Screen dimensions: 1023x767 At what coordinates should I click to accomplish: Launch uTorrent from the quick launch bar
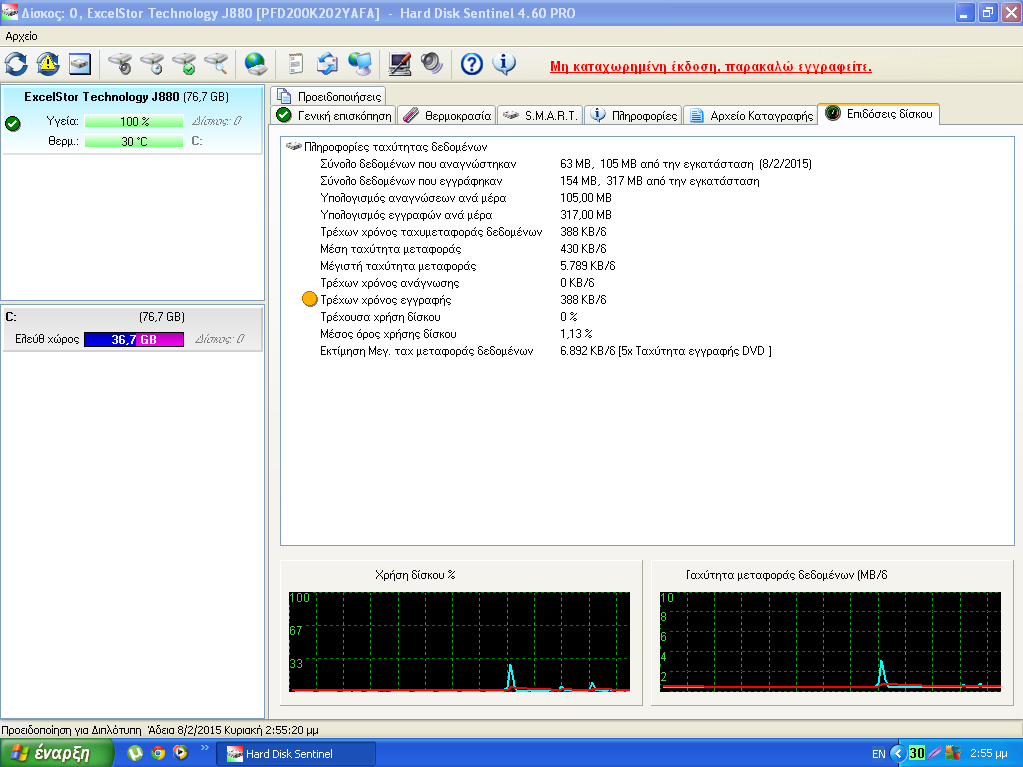tap(135, 753)
